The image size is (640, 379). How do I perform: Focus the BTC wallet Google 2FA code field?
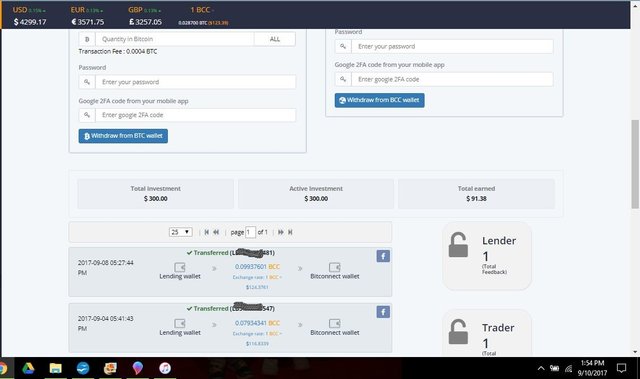tap(196, 115)
